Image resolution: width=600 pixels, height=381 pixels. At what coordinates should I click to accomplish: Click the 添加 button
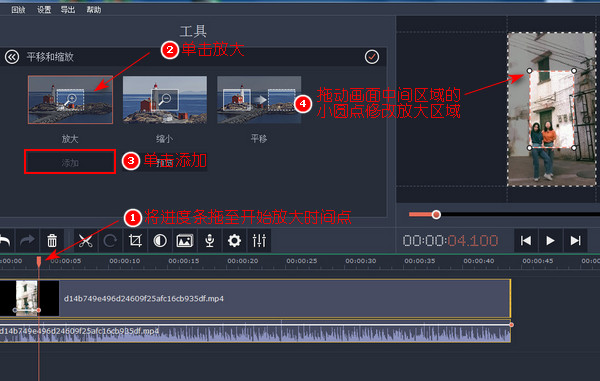[x=70, y=163]
